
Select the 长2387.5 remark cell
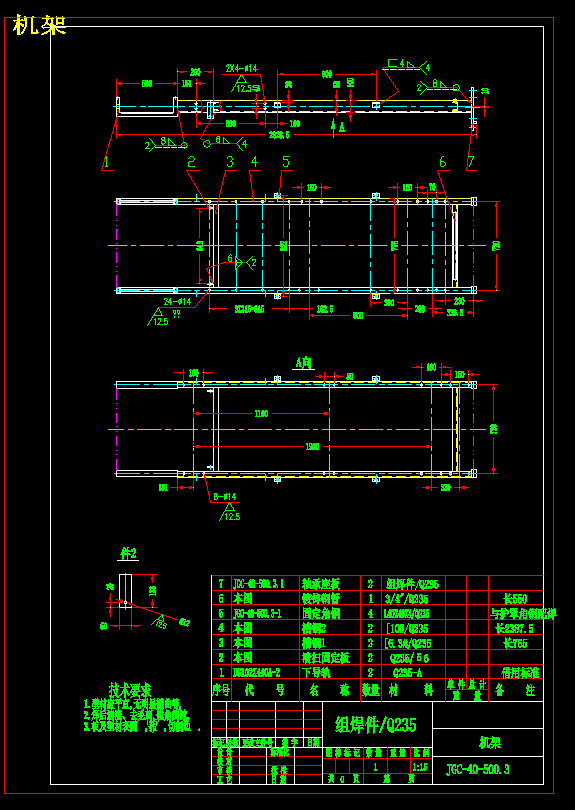pos(514,628)
